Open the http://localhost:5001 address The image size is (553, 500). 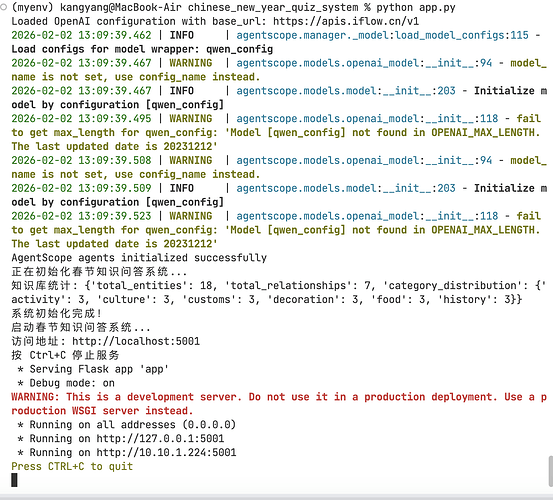click(136, 341)
